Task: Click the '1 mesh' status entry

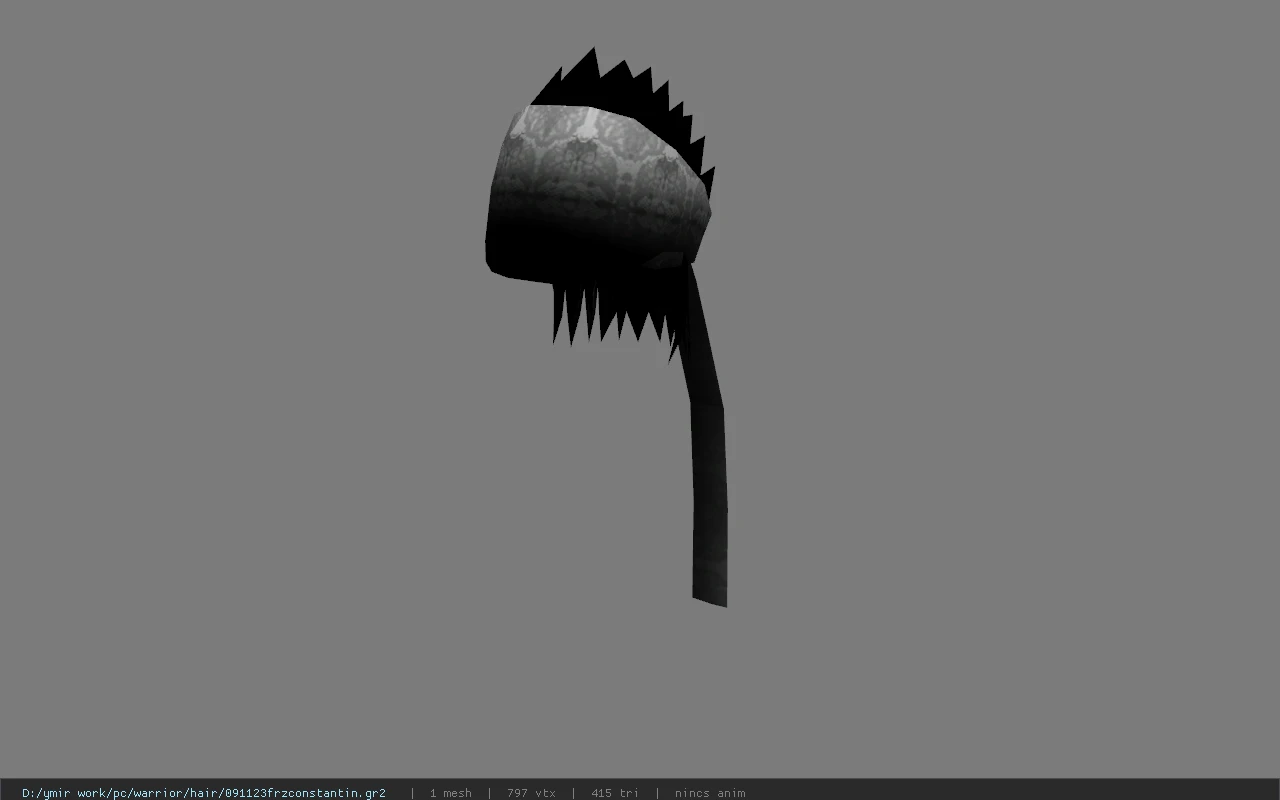Action: click(450, 793)
